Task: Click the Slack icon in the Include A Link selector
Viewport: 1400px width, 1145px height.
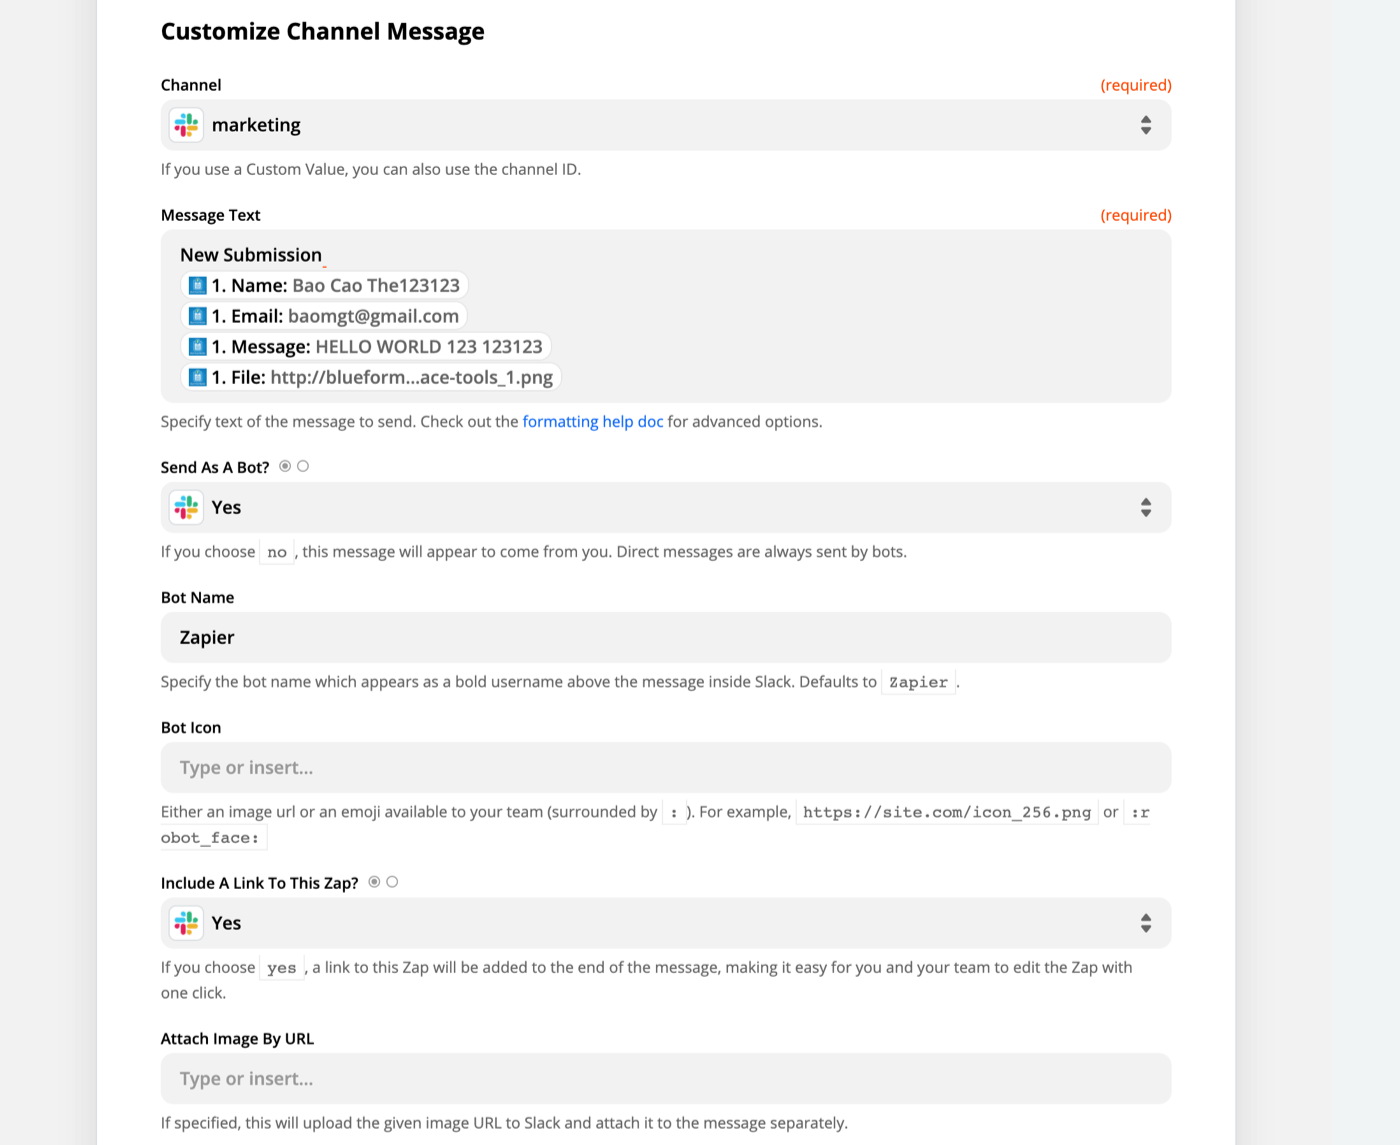Action: pyautogui.click(x=186, y=923)
